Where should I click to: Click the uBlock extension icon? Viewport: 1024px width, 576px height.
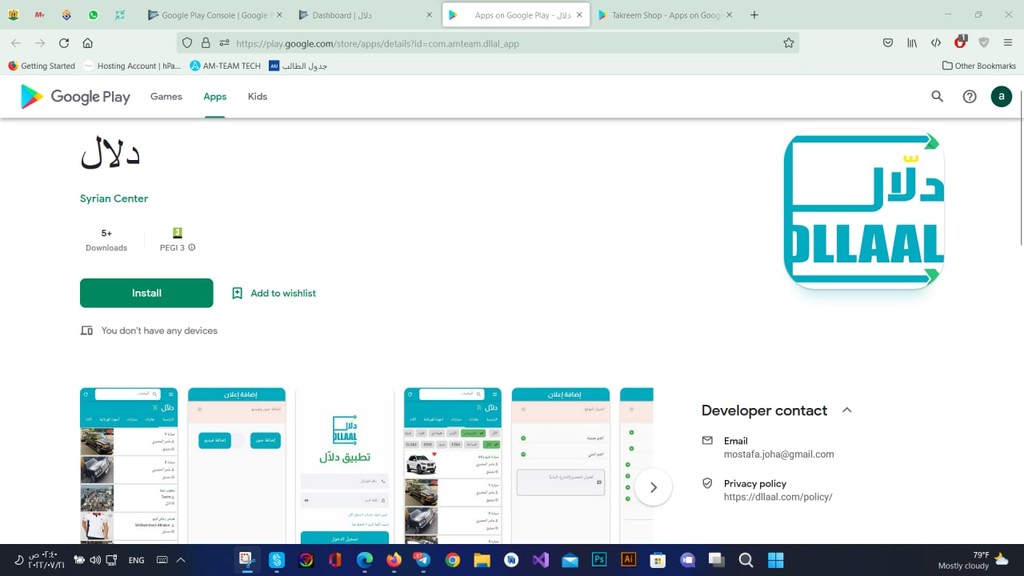(x=960, y=42)
